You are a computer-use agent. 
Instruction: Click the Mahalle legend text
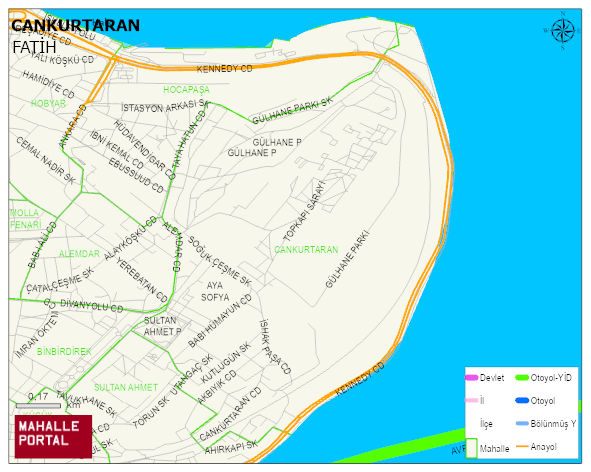(495, 449)
